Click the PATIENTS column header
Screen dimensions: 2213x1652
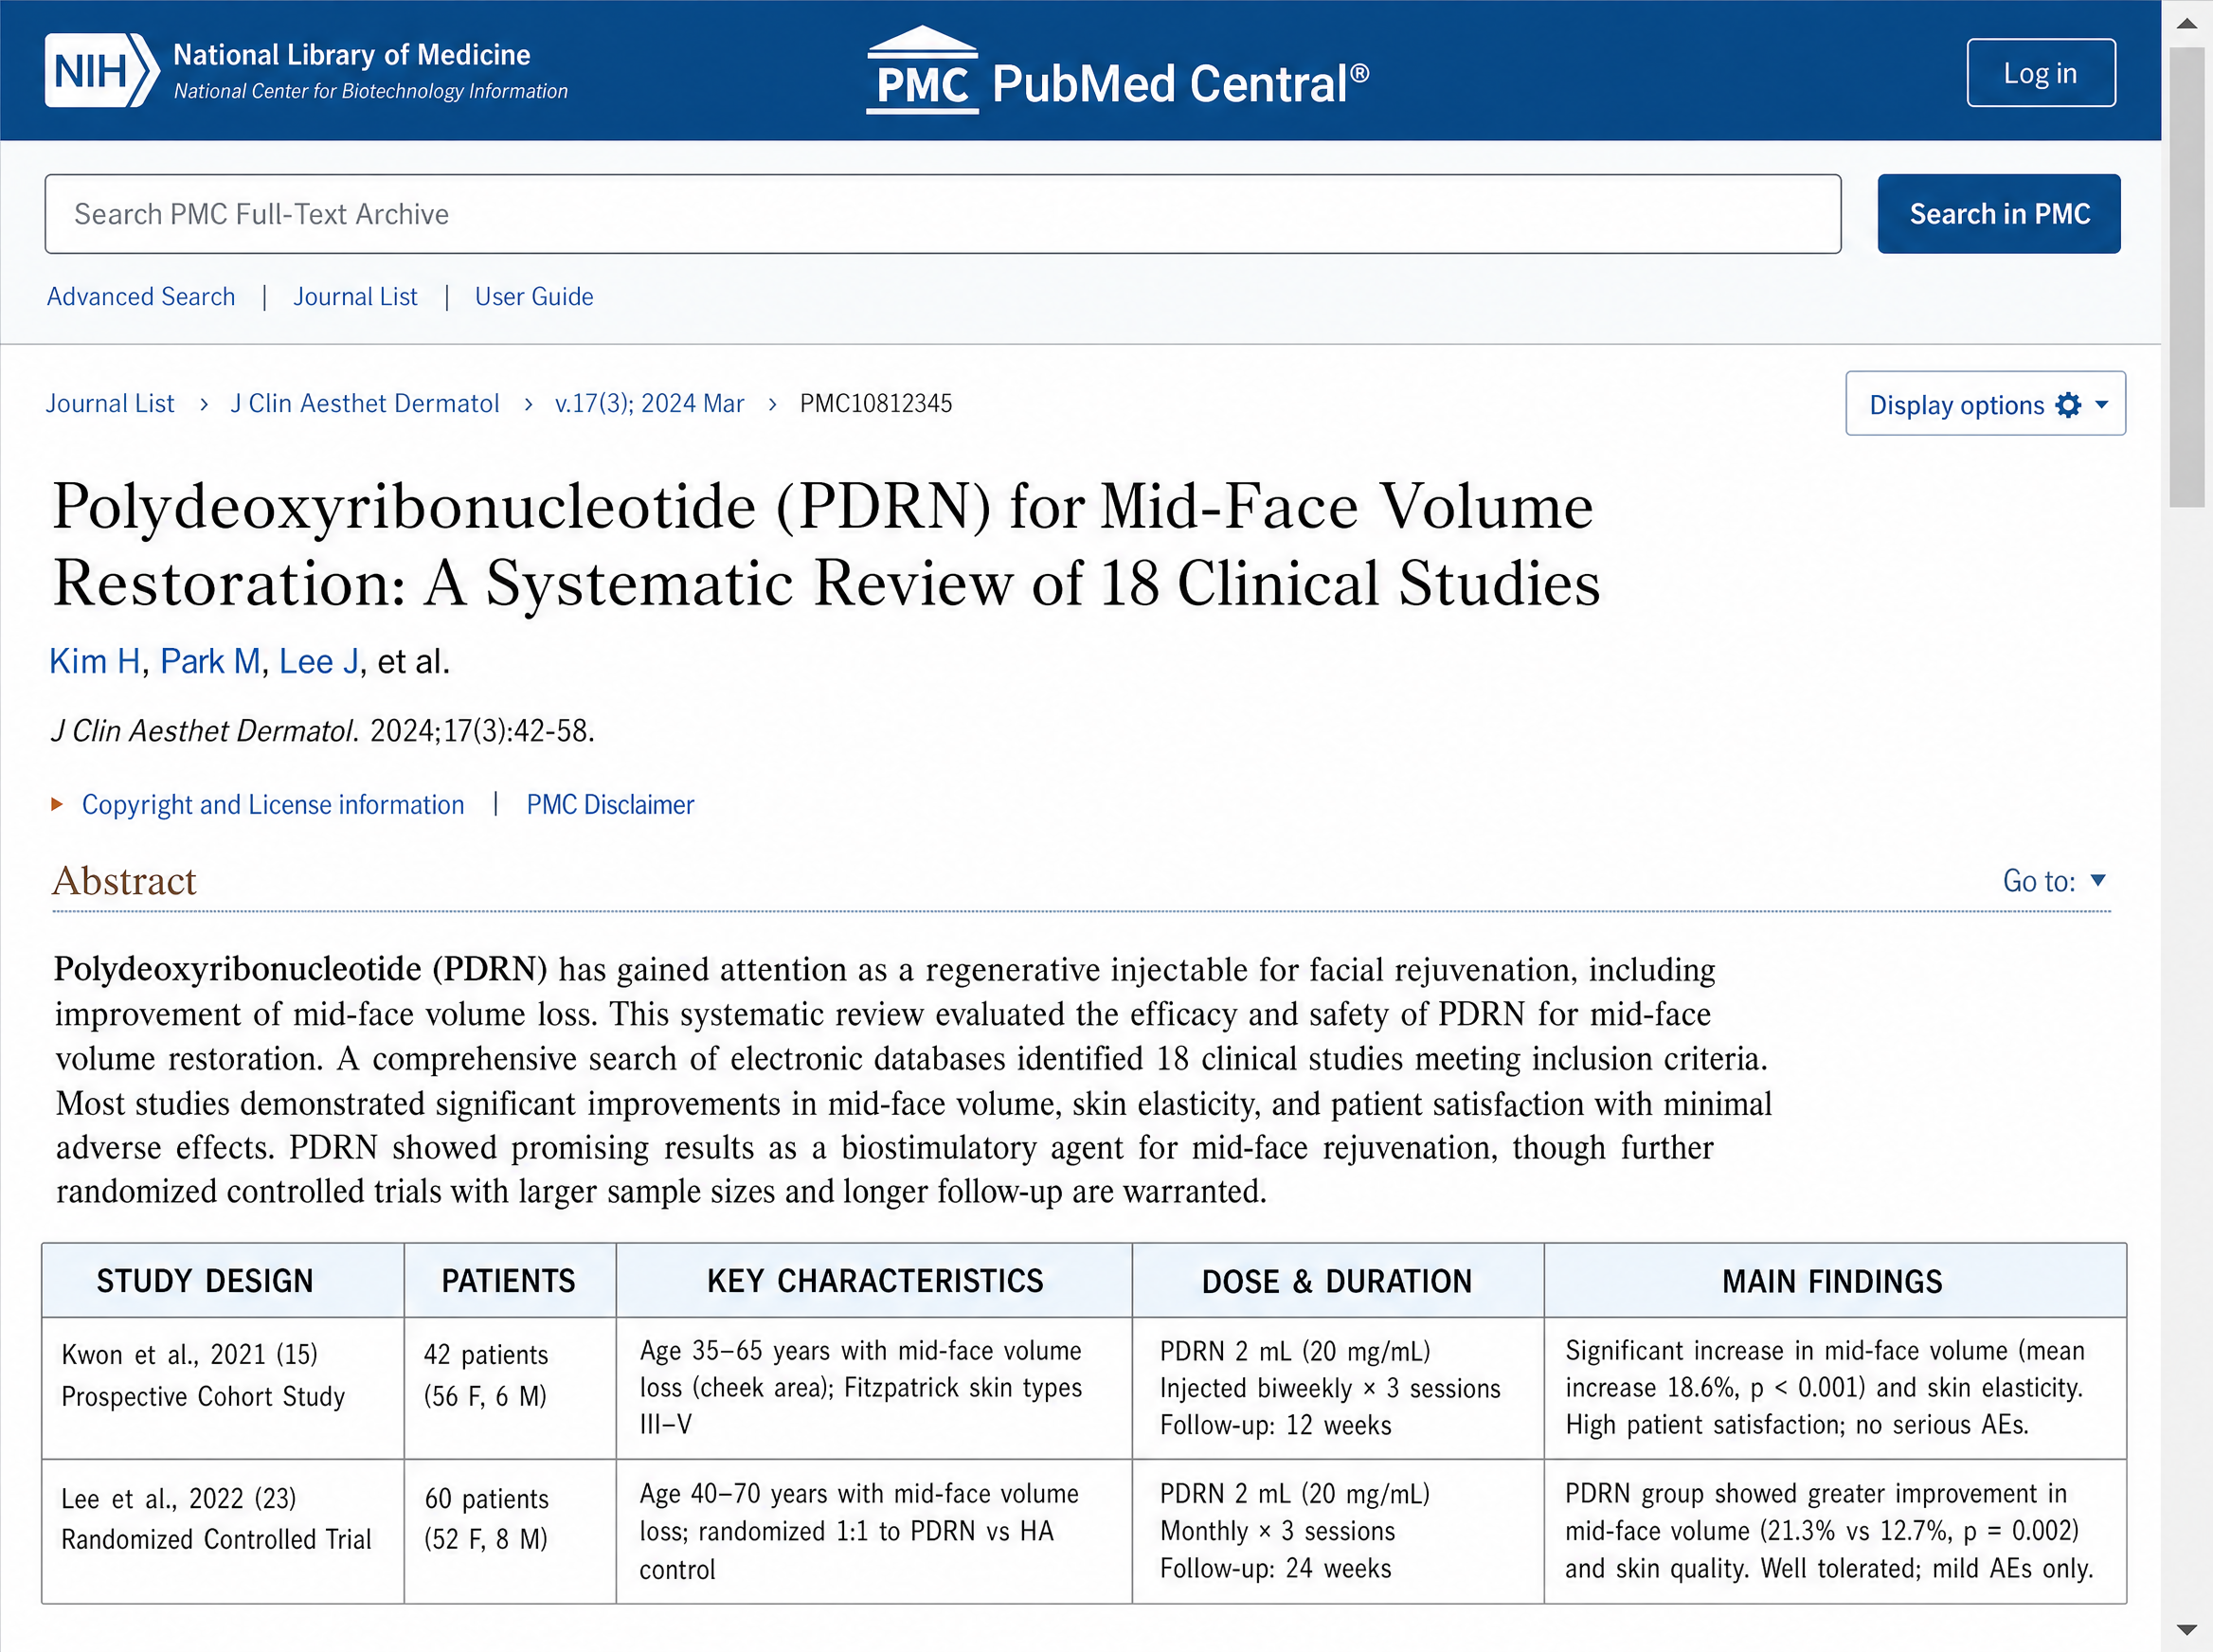(x=509, y=1282)
